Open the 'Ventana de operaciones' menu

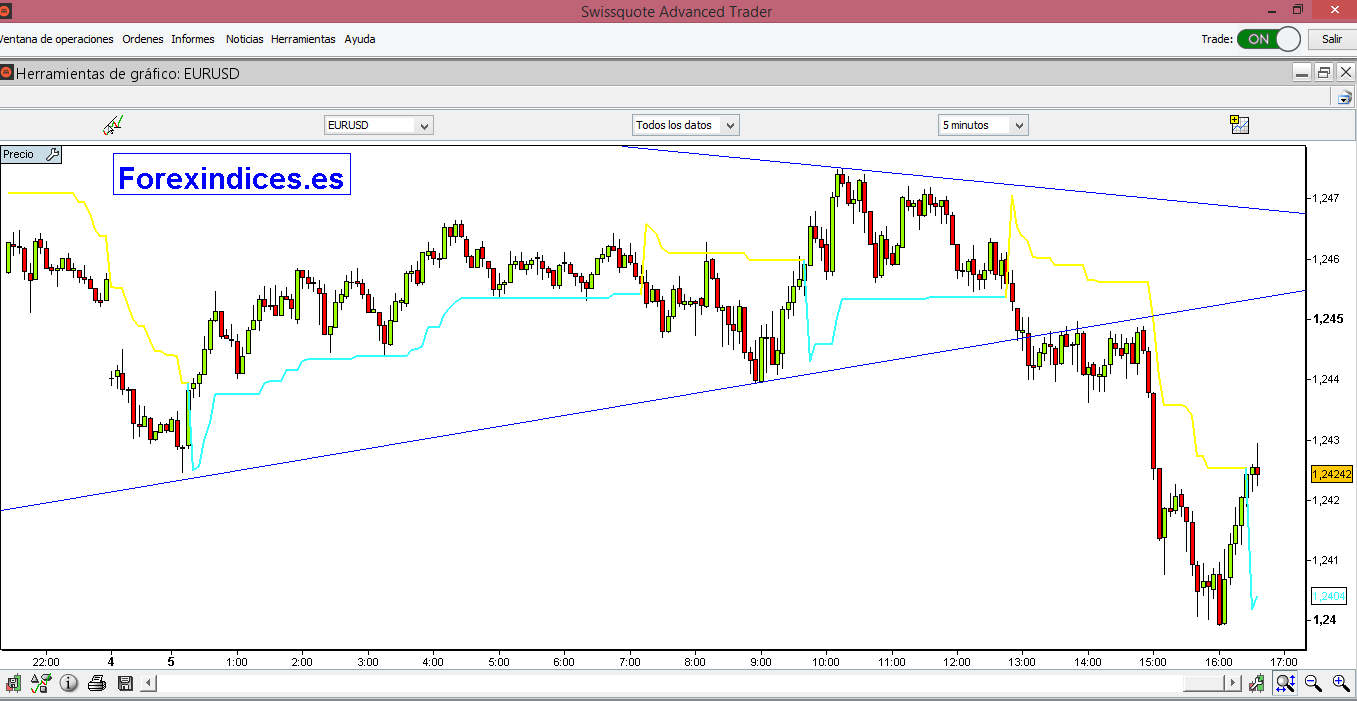[56, 39]
